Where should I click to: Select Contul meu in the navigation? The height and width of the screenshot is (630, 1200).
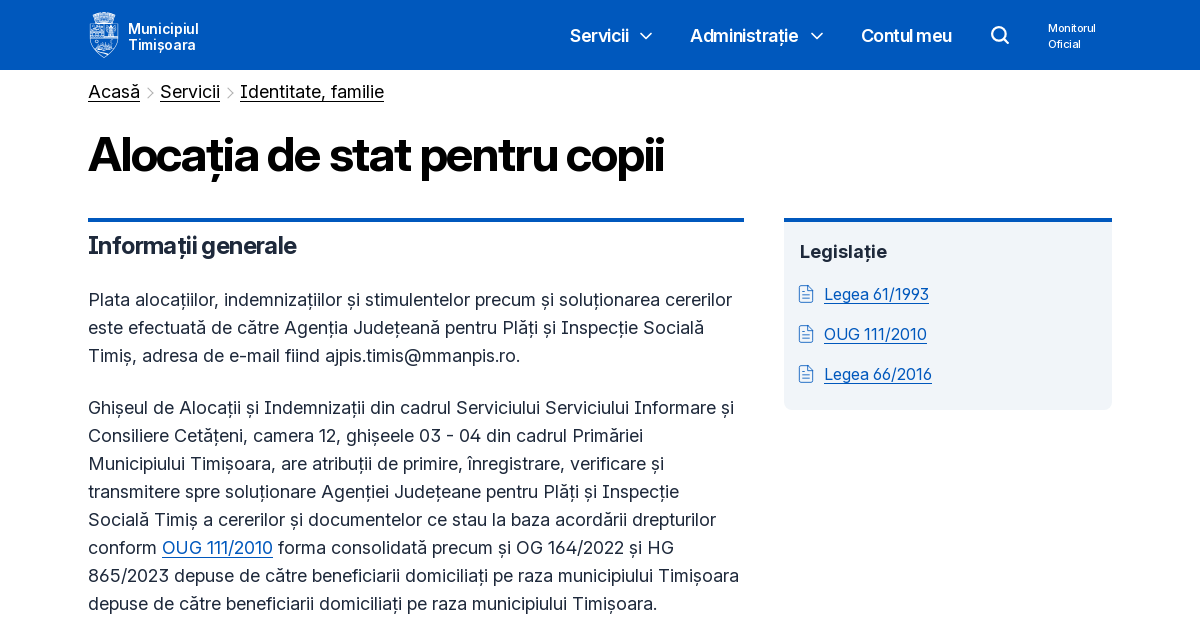906,36
